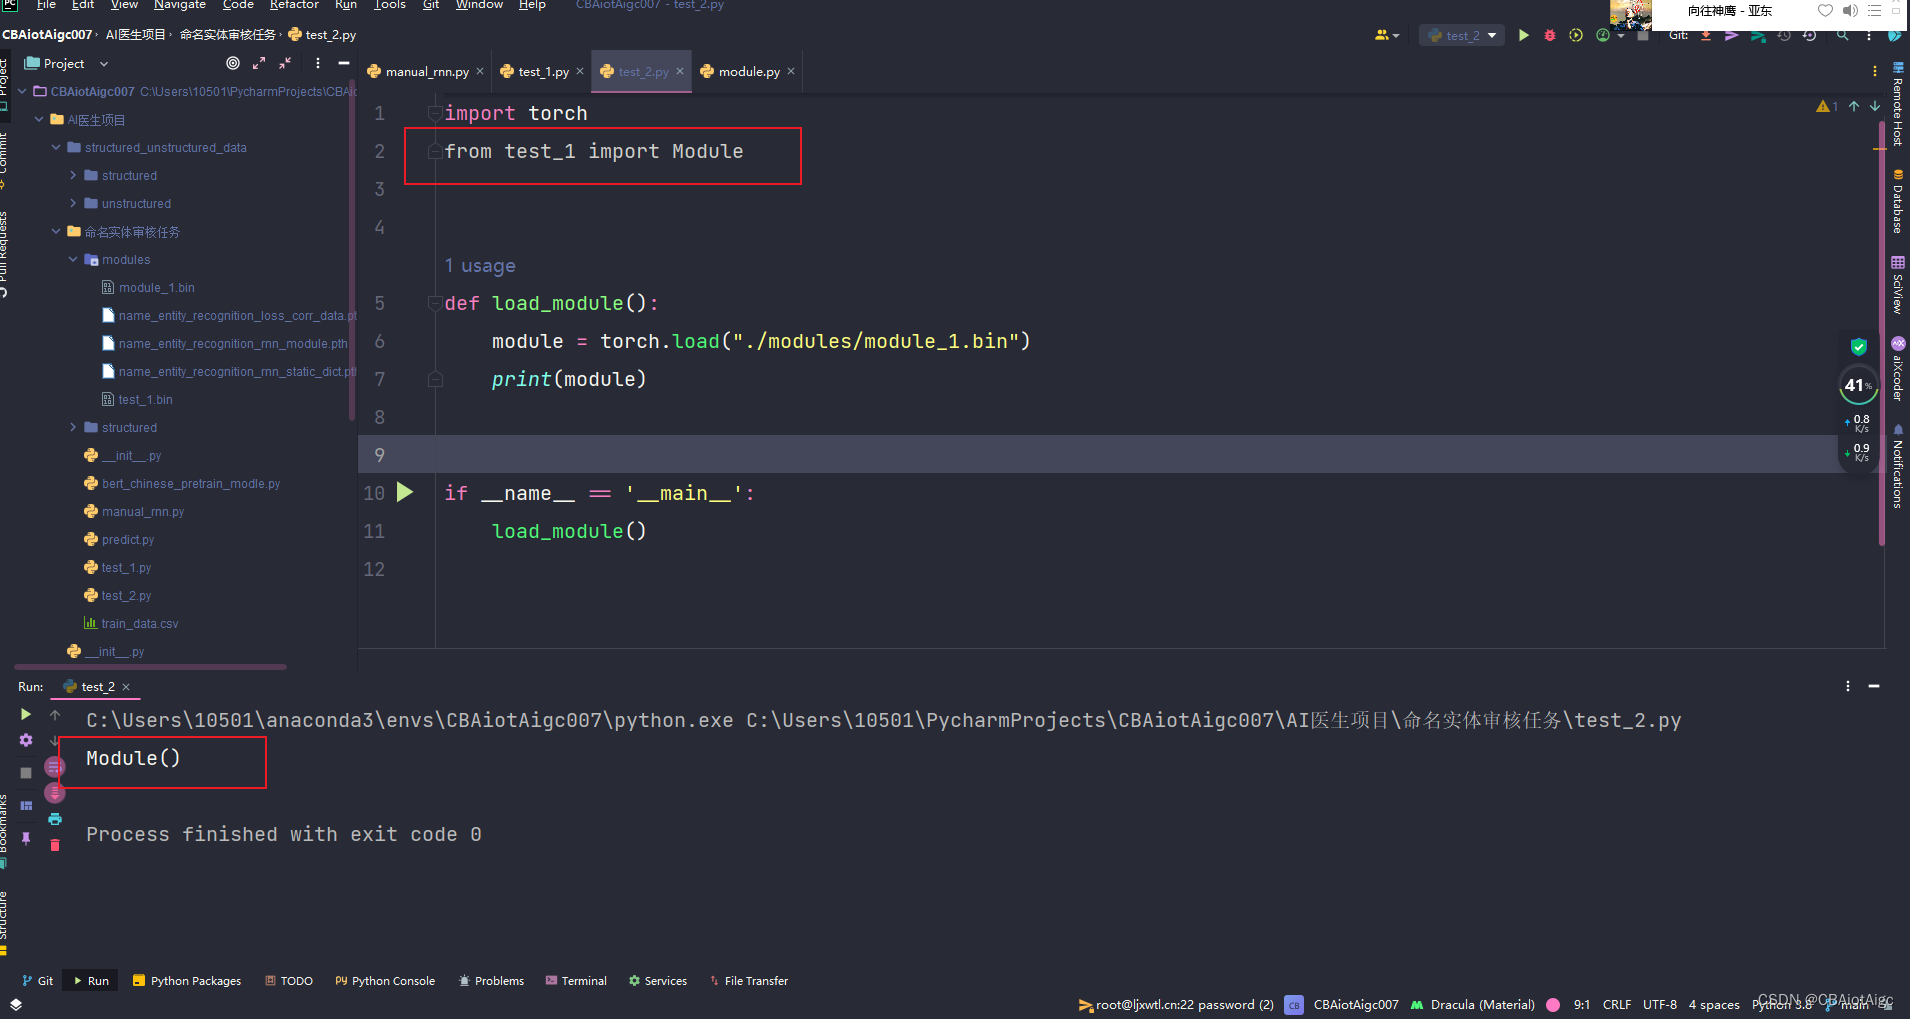This screenshot has width=1910, height=1019.
Task: Click the 41% circular progress indicator
Action: pos(1859,385)
